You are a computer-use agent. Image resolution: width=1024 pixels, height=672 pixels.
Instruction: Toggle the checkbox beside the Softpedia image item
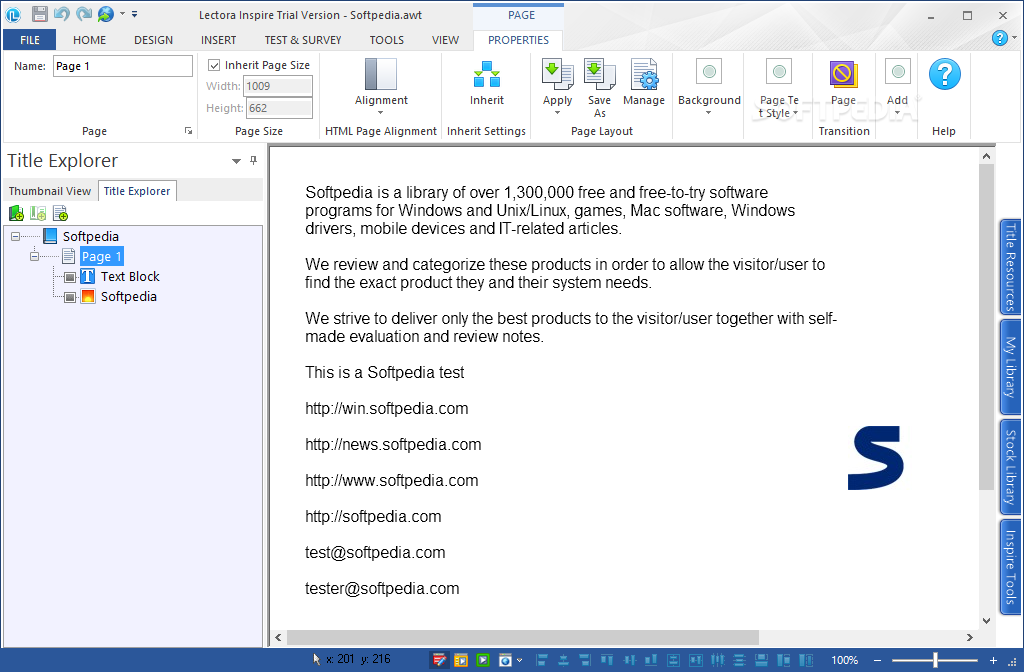(x=70, y=297)
